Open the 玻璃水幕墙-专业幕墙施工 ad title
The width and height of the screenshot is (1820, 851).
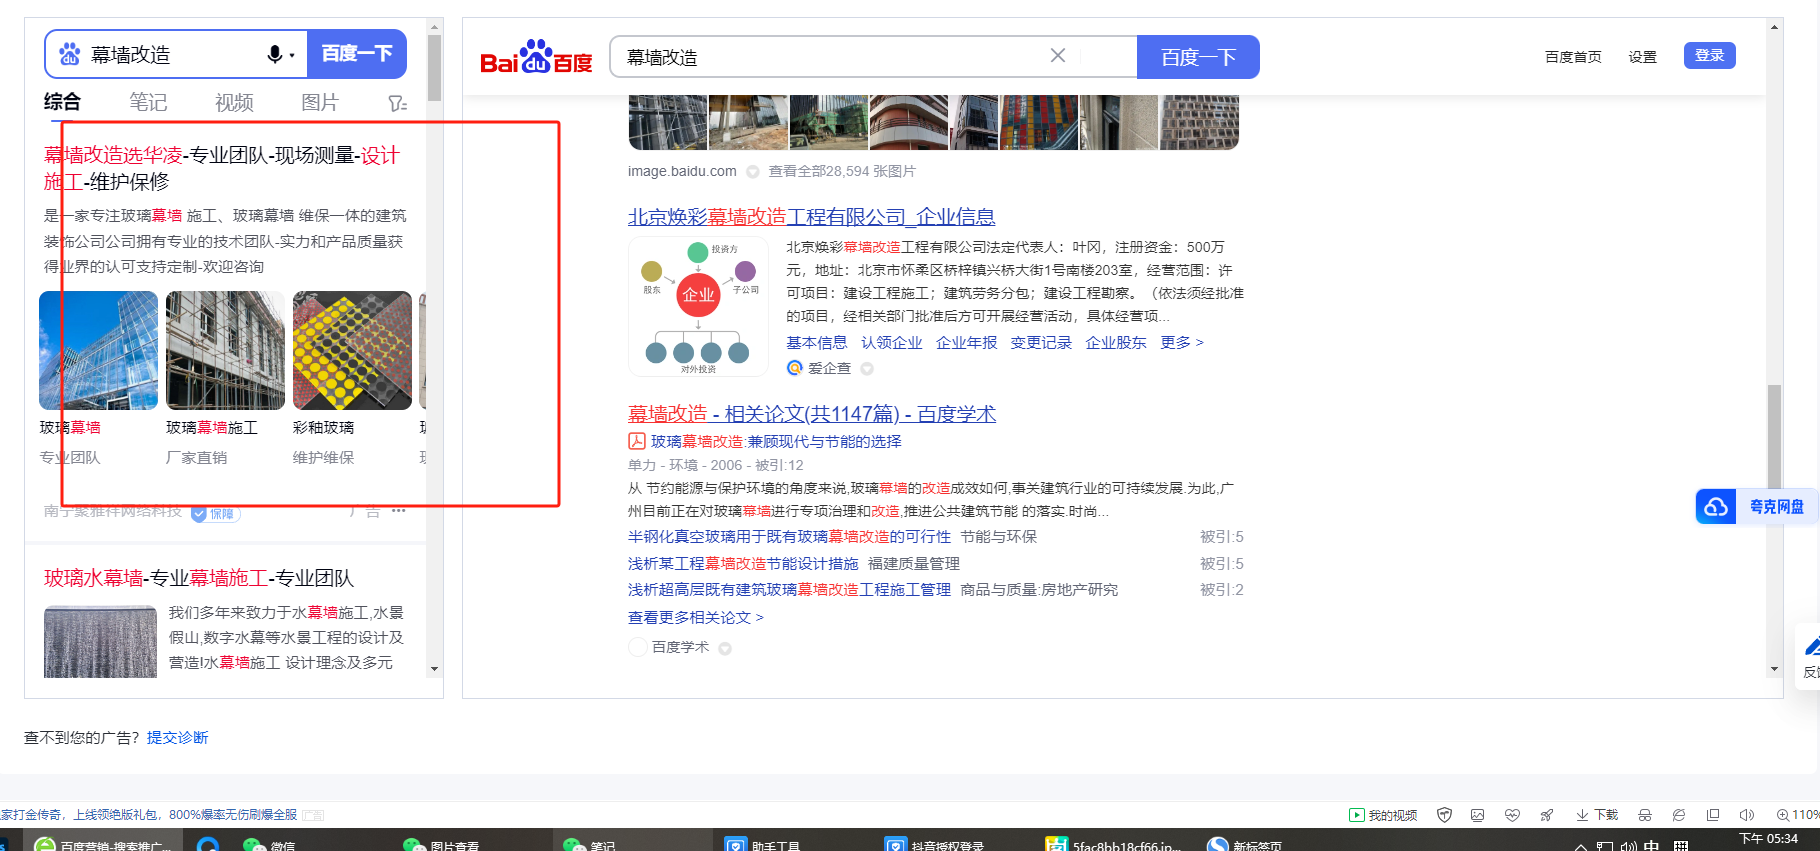click(x=199, y=578)
